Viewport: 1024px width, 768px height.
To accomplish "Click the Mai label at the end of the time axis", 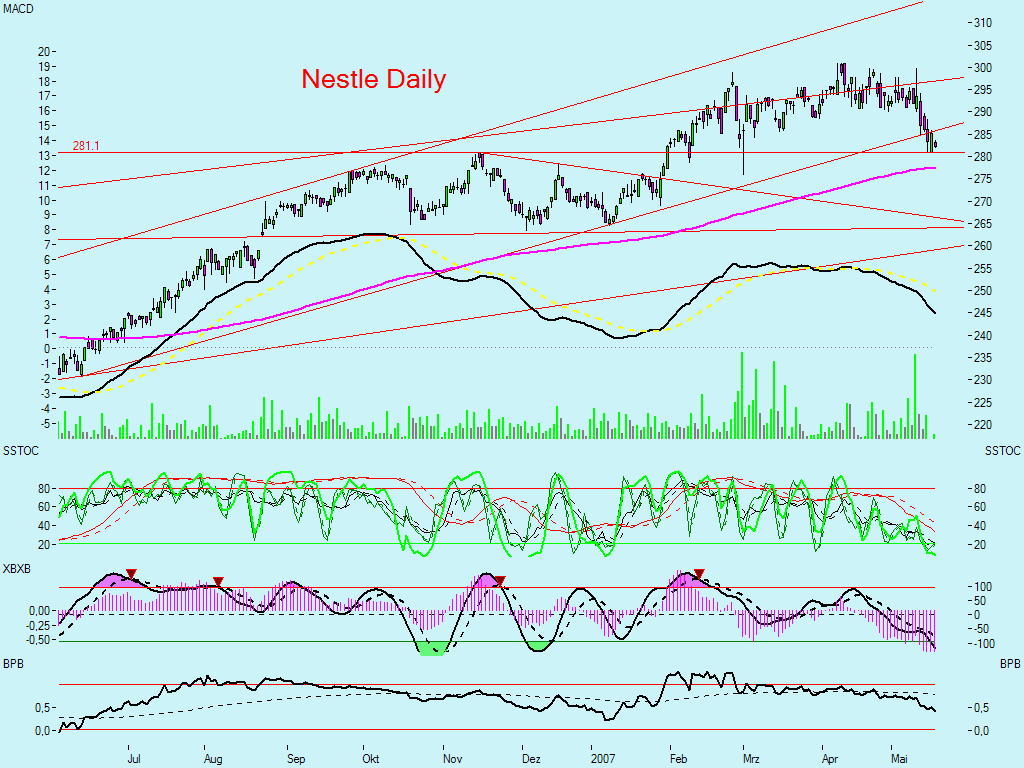I will tap(898, 759).
